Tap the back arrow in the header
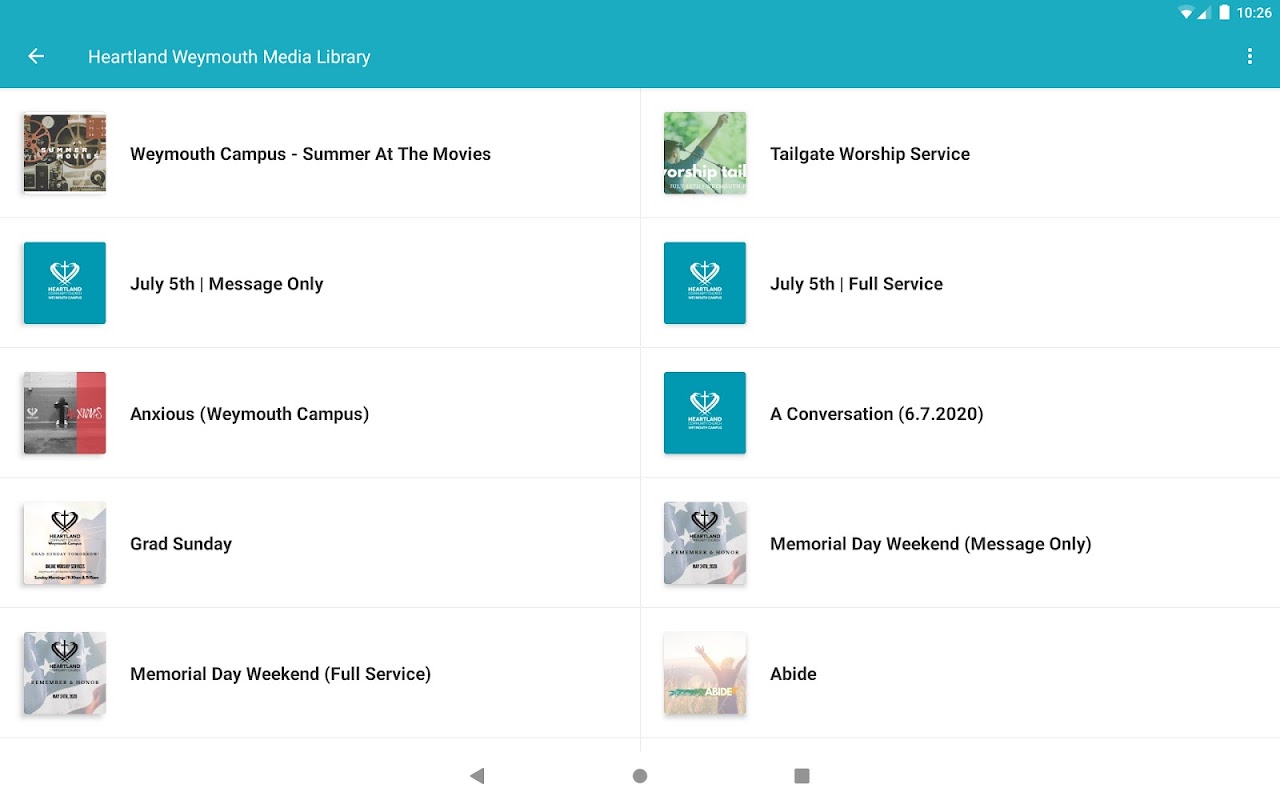 36,57
